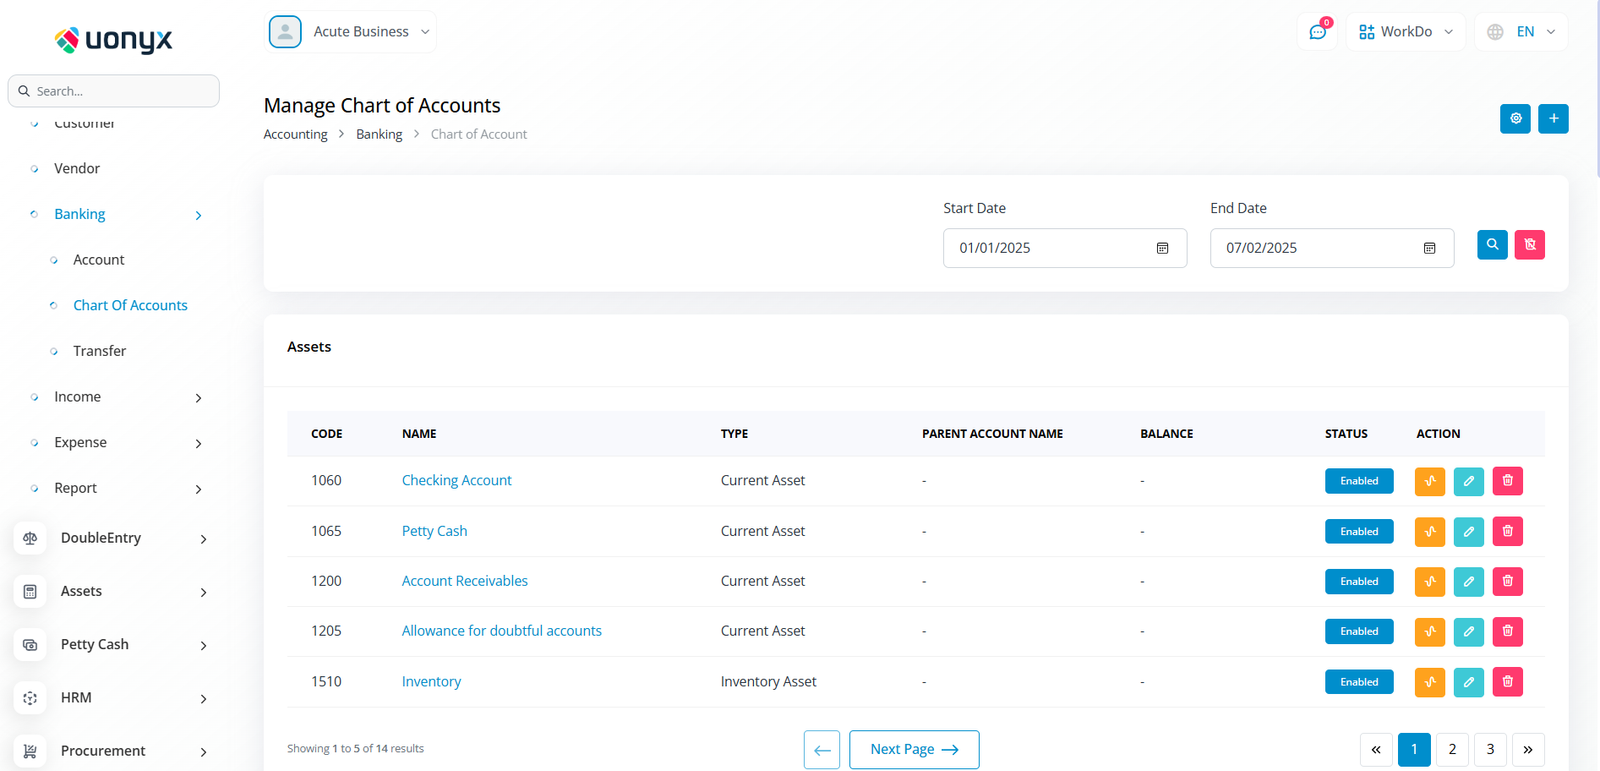Open the chat messages notification icon

pos(1318,32)
